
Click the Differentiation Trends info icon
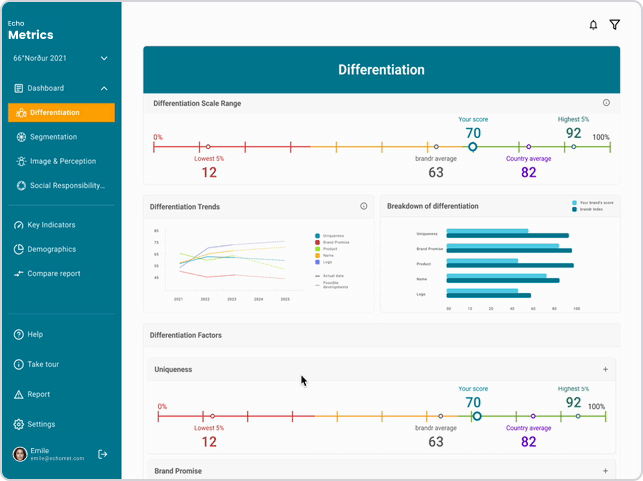click(363, 207)
